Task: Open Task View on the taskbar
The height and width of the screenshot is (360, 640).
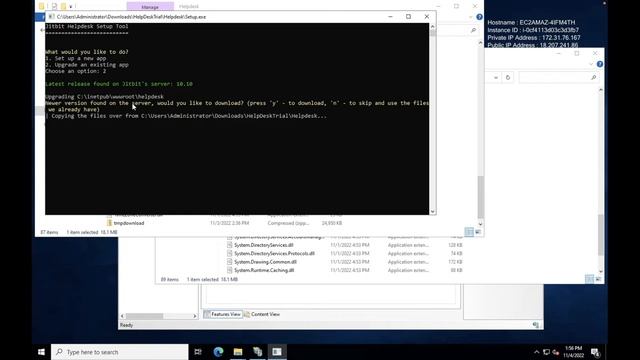Action: tap(198, 352)
